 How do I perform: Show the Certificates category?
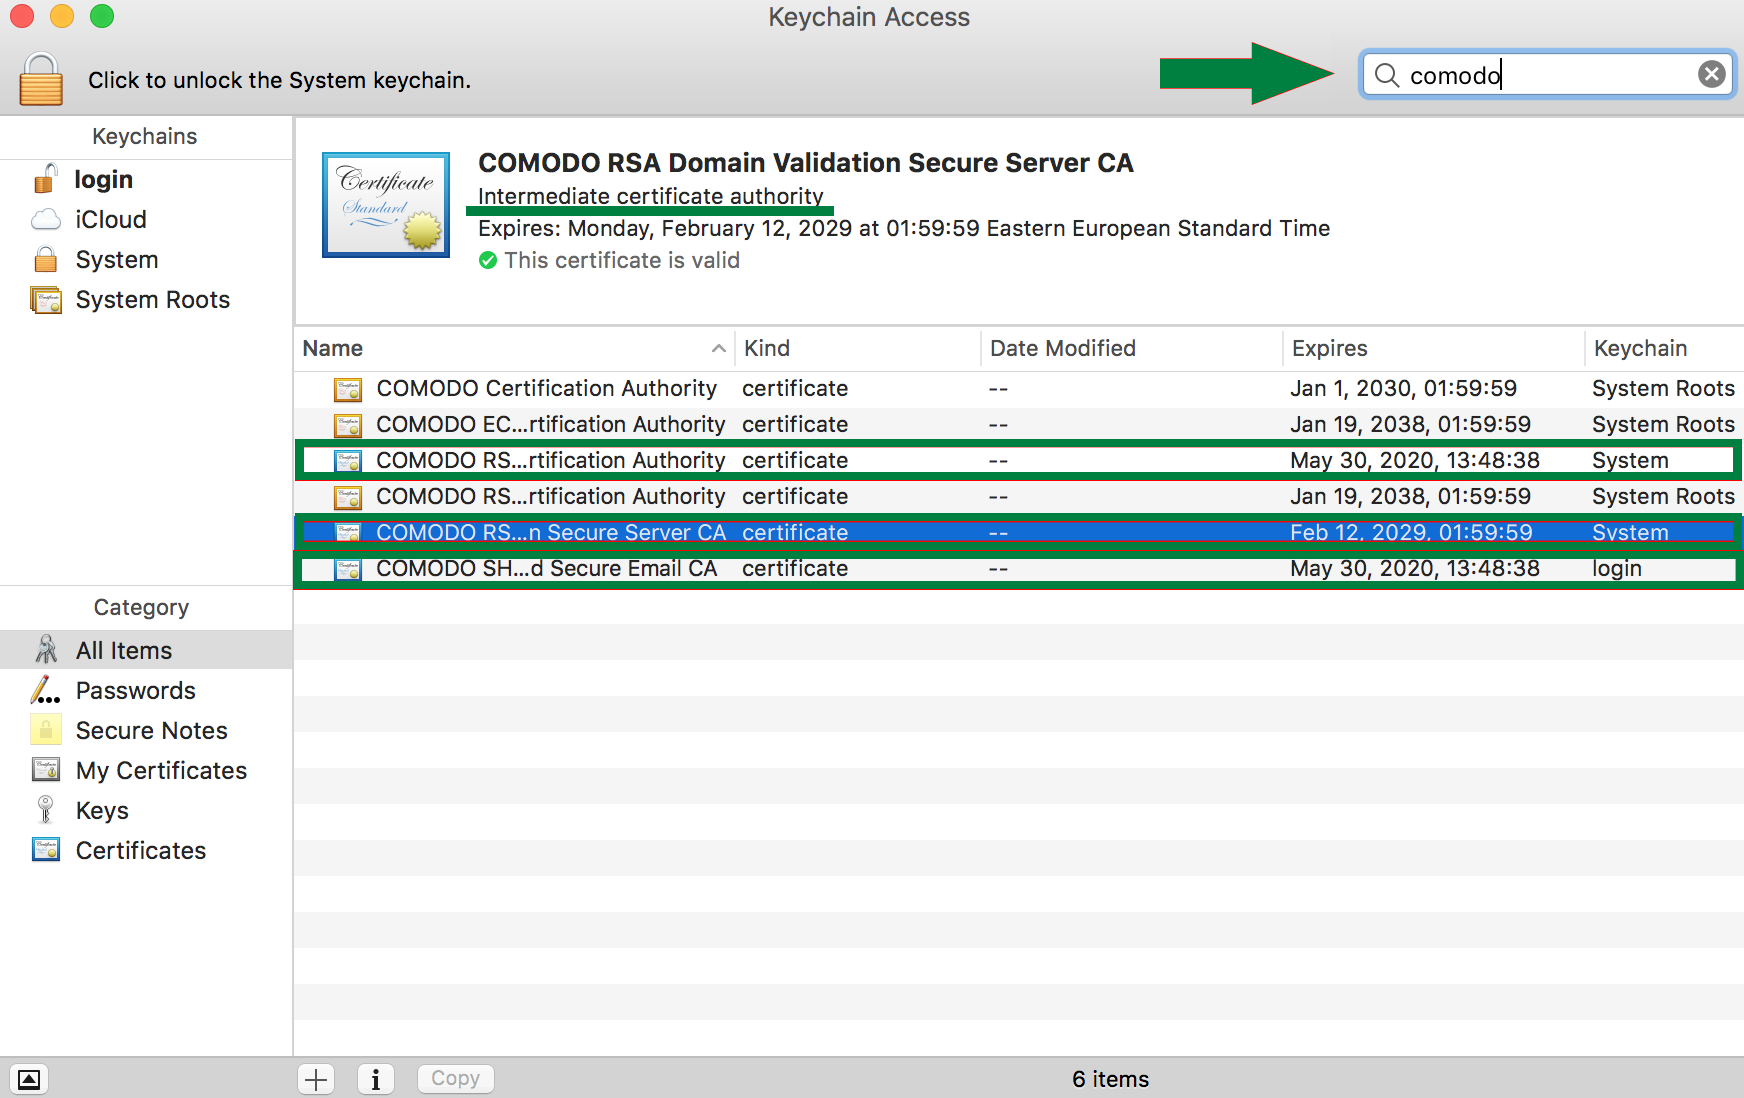tap(146, 850)
